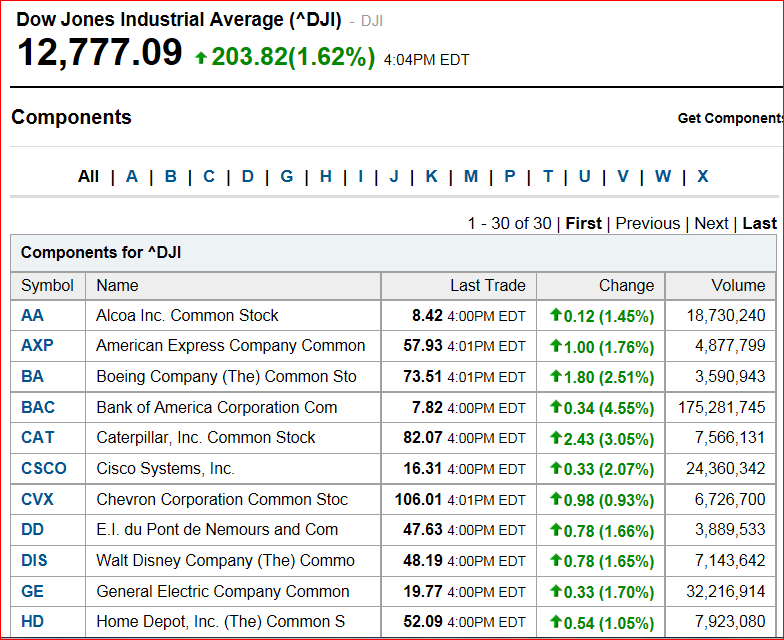Click the Get Components link
This screenshot has width=784, height=640.
(730, 118)
